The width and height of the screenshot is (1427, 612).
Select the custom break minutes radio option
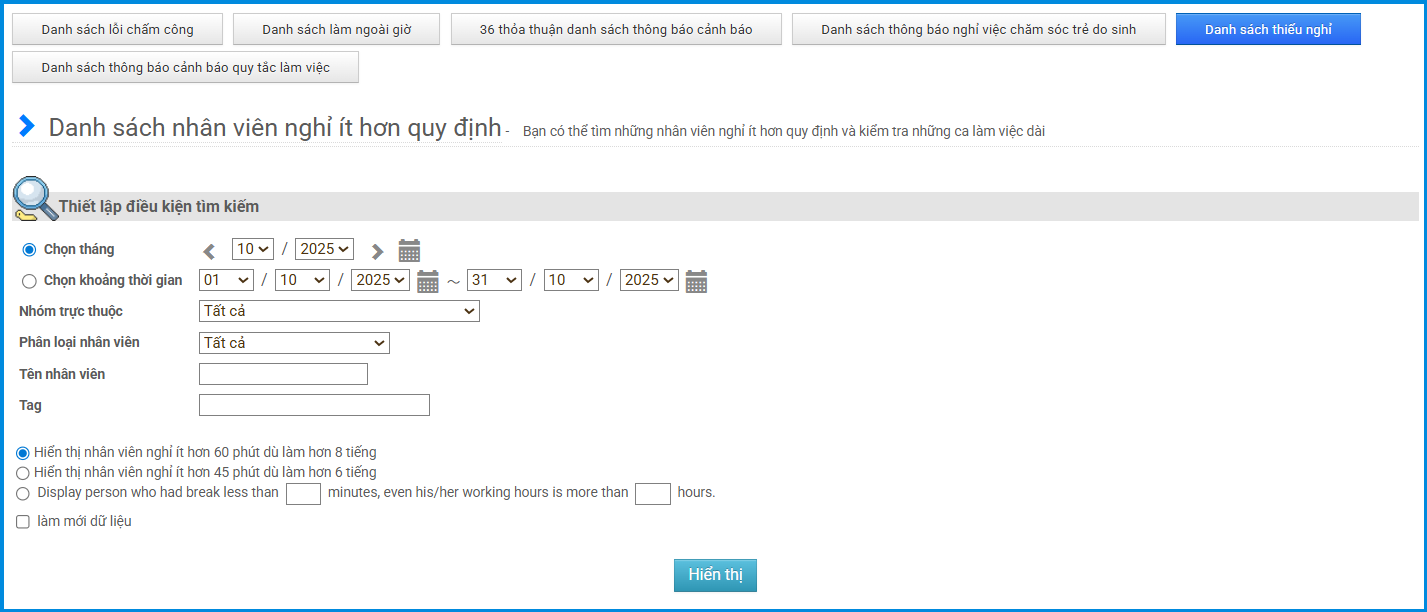23,493
